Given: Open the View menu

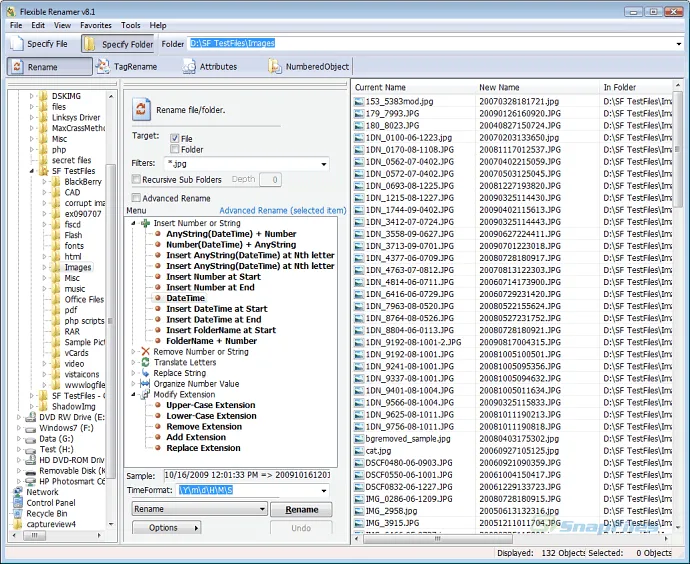Looking at the screenshot, I should (x=62, y=26).
